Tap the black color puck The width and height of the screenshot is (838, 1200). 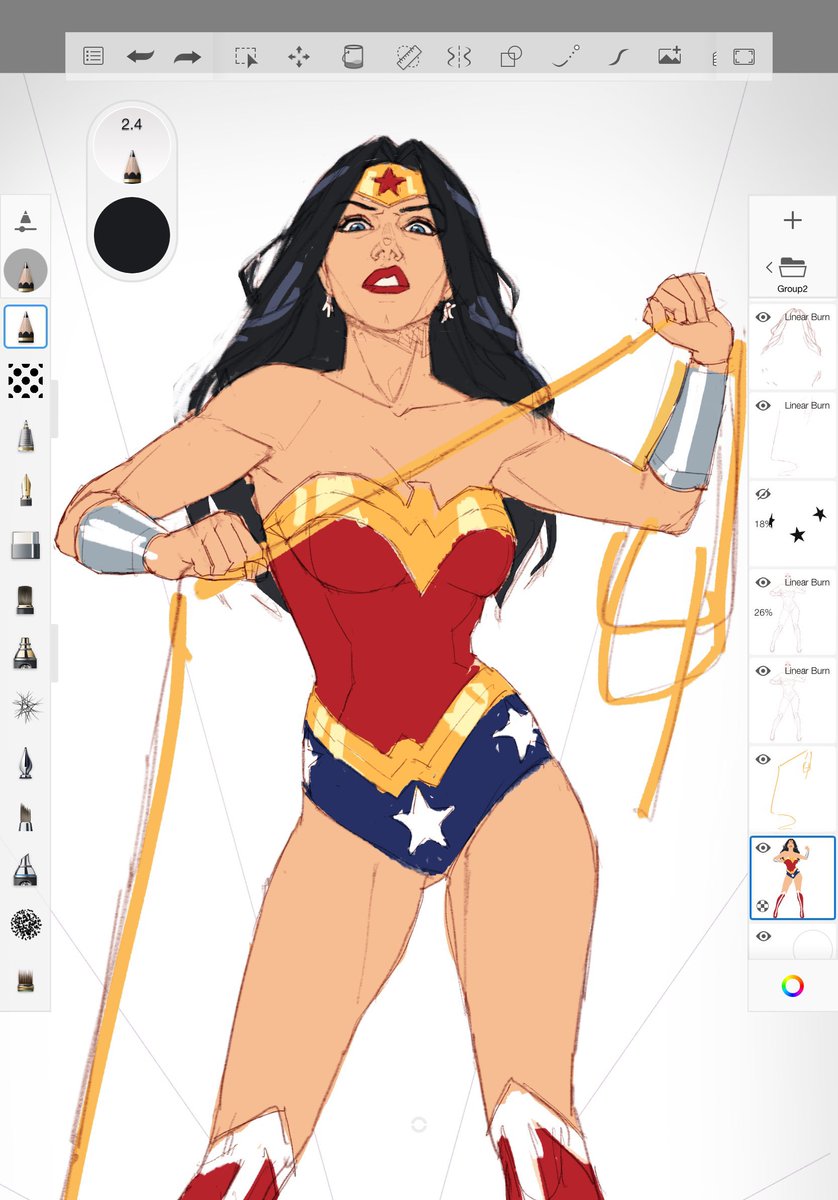(132, 235)
